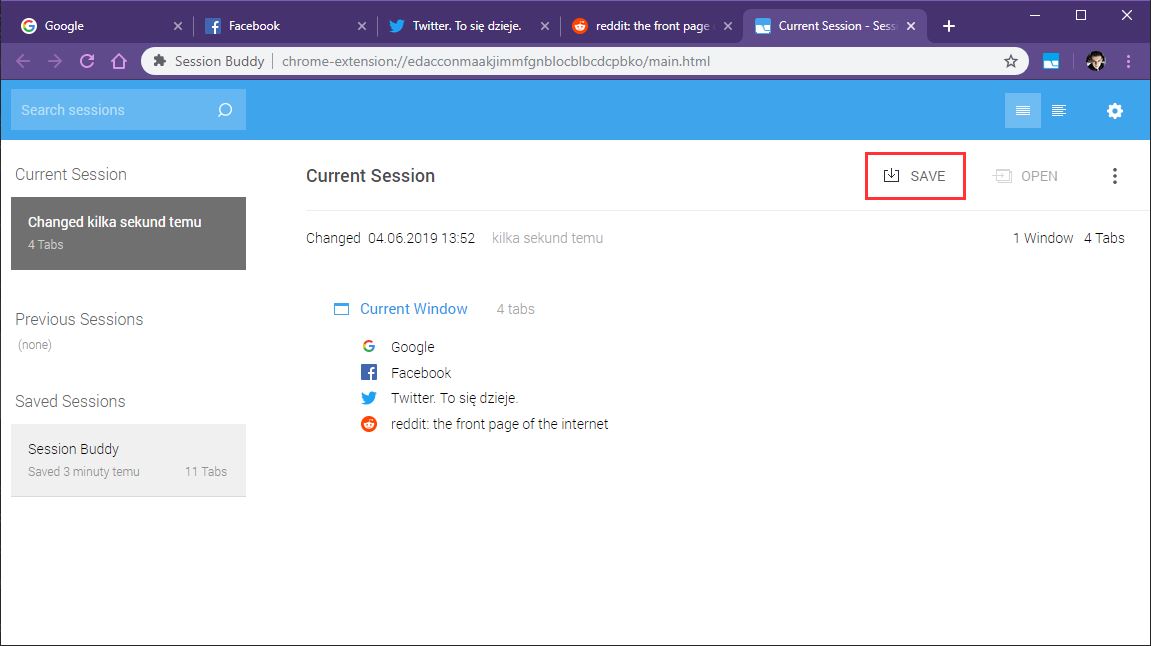The width and height of the screenshot is (1151, 646).
Task: Click the search magnifier icon
Action: point(225,110)
